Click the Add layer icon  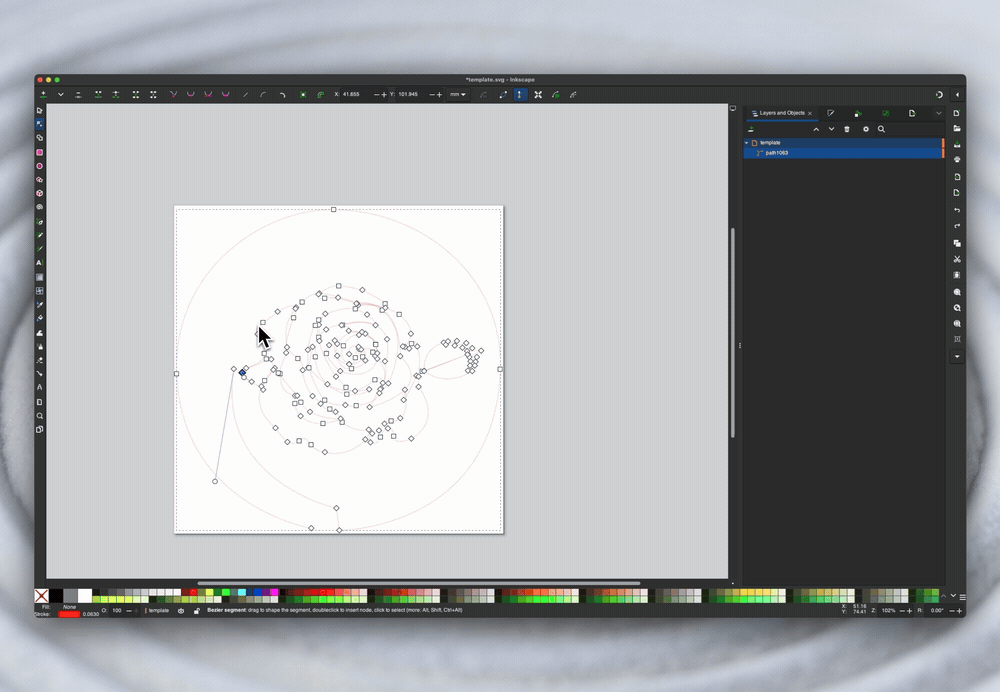[x=751, y=129]
